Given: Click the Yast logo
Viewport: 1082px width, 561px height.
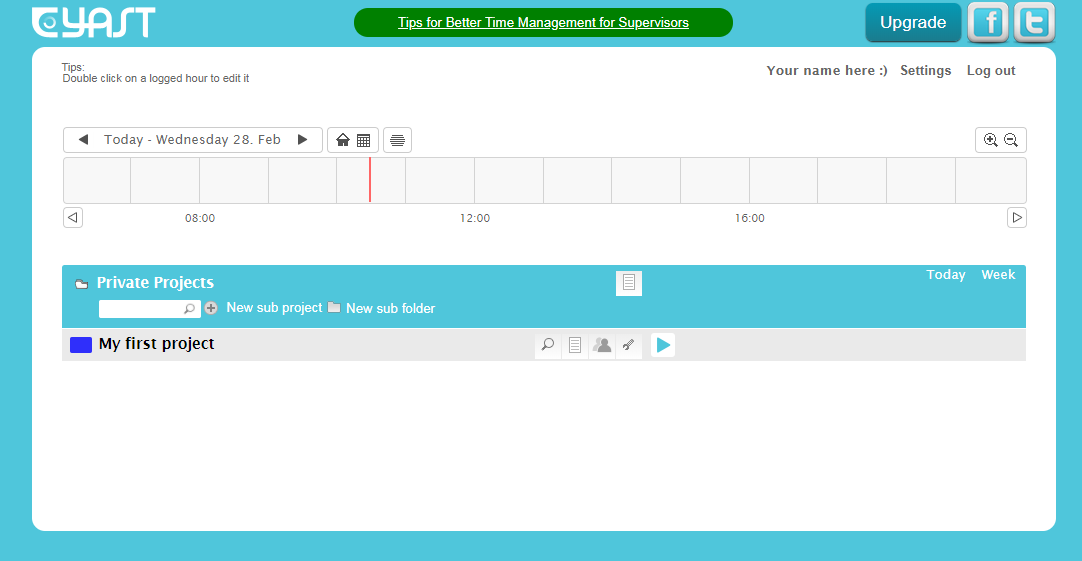Looking at the screenshot, I should (x=93, y=22).
